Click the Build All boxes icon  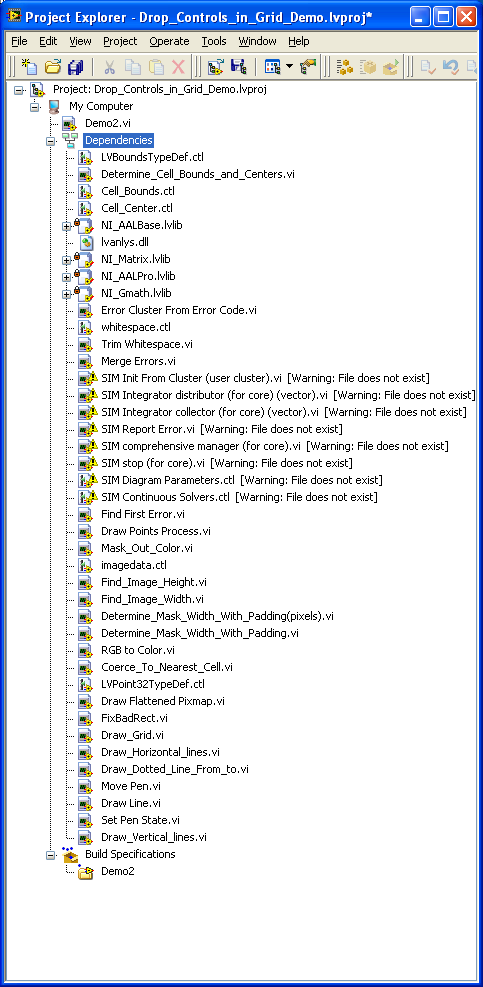344,67
